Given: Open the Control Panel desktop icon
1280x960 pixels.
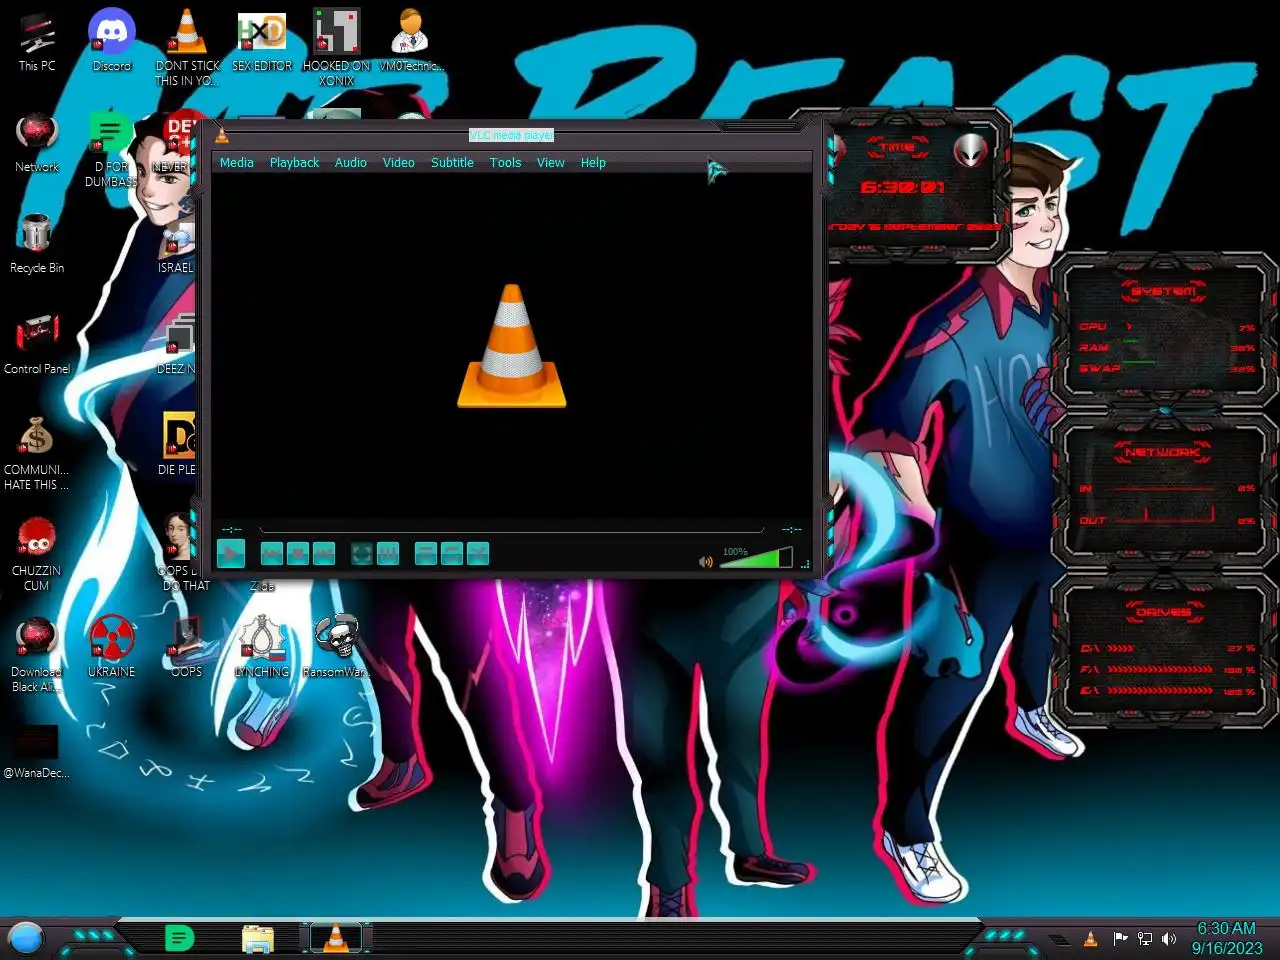Looking at the screenshot, I should click(x=37, y=345).
